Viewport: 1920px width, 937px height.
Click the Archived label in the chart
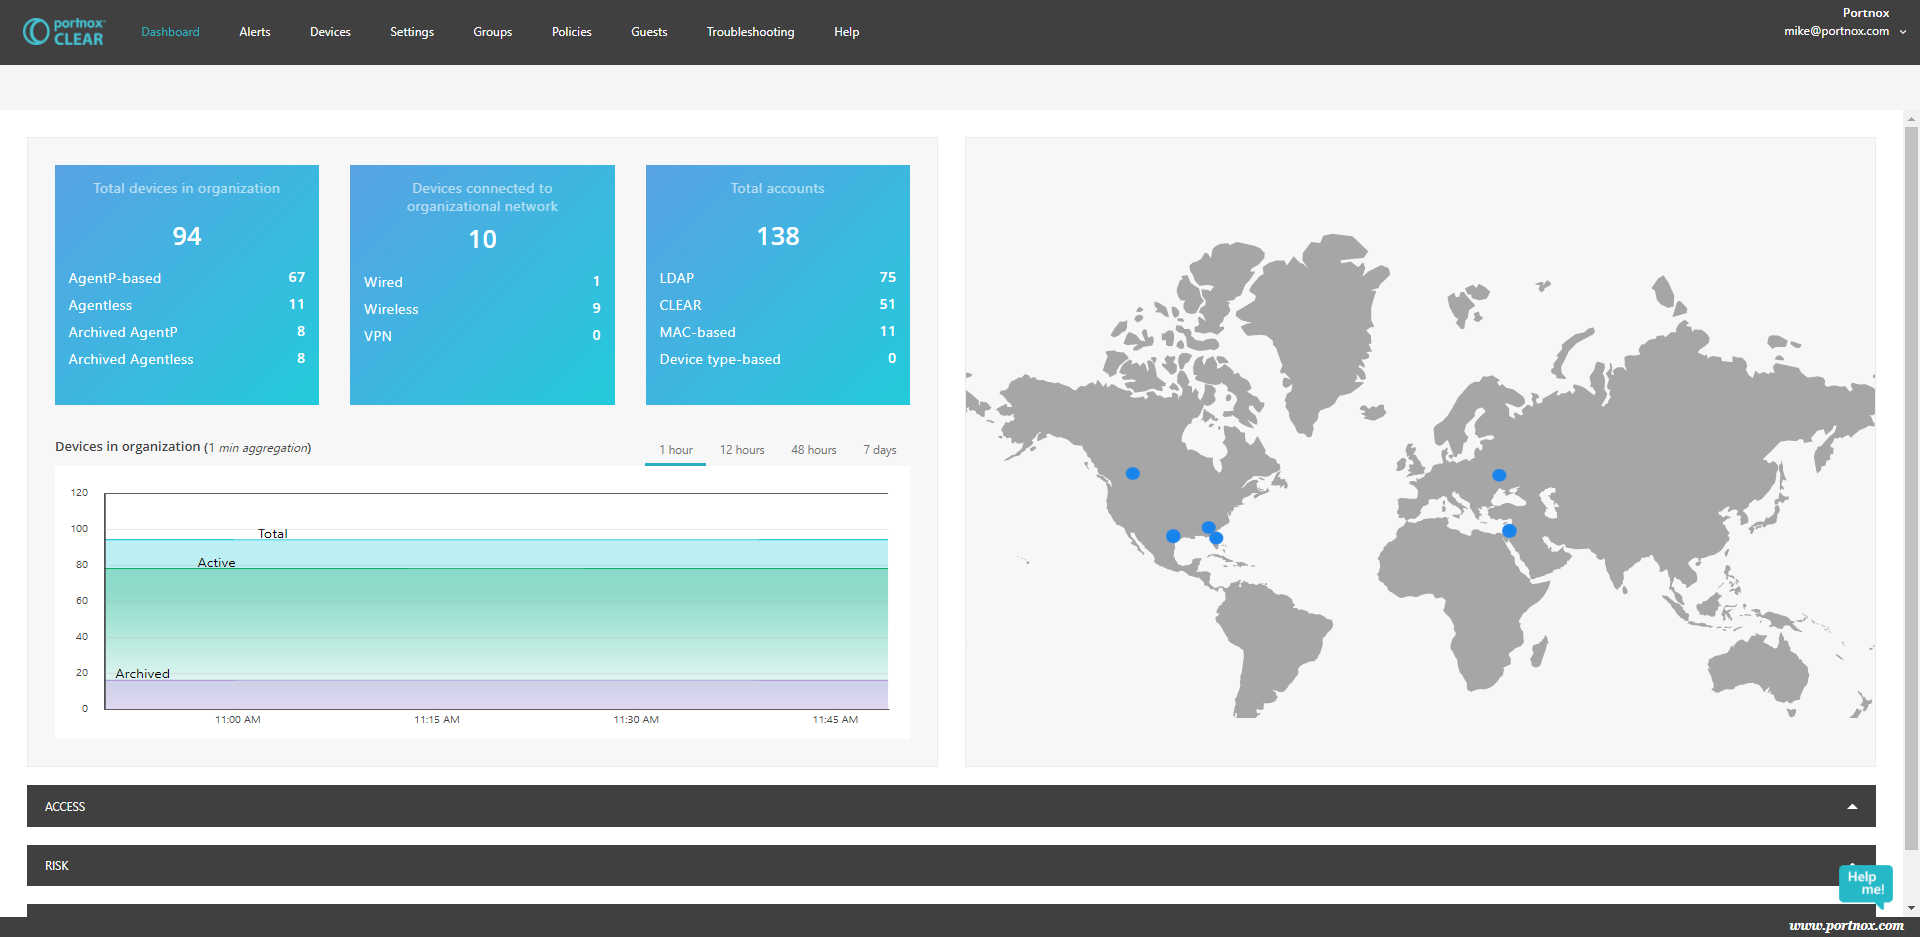[142, 674]
